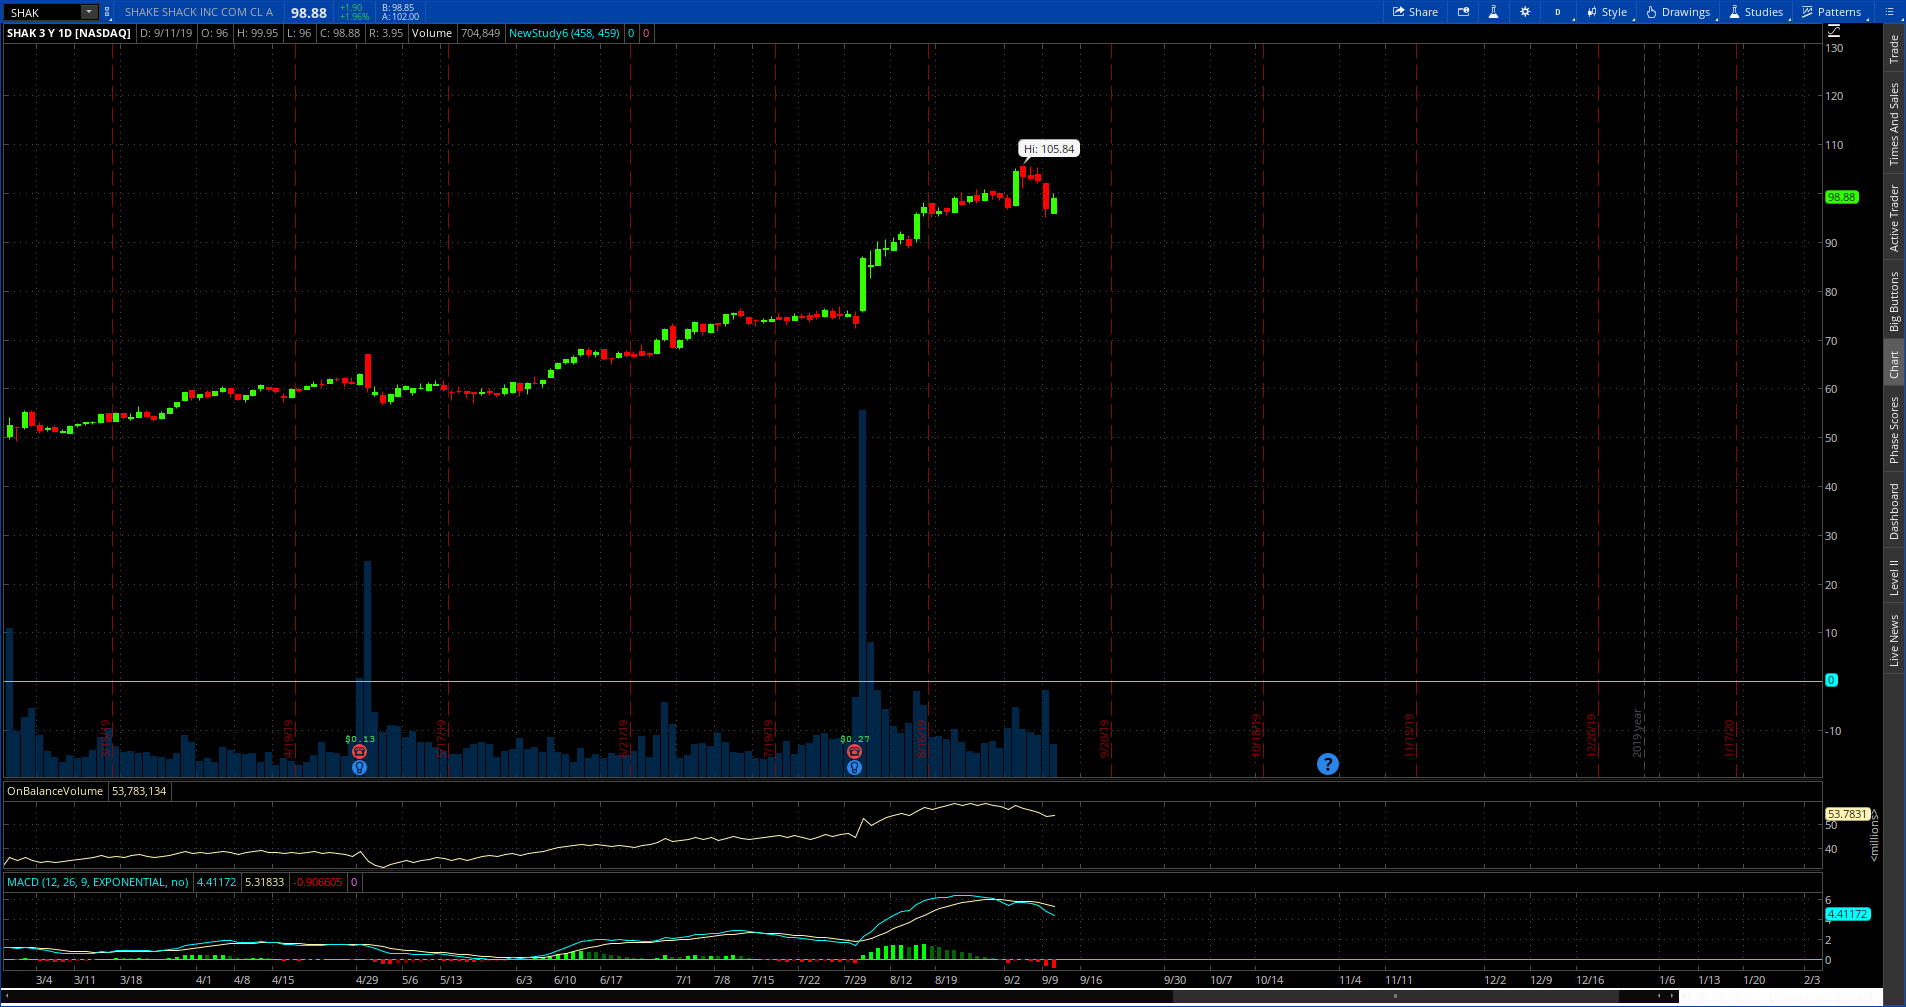Viewport: 1906px width, 1007px height.
Task: Click the Hi: 105.84 price bubble
Action: coord(1049,149)
